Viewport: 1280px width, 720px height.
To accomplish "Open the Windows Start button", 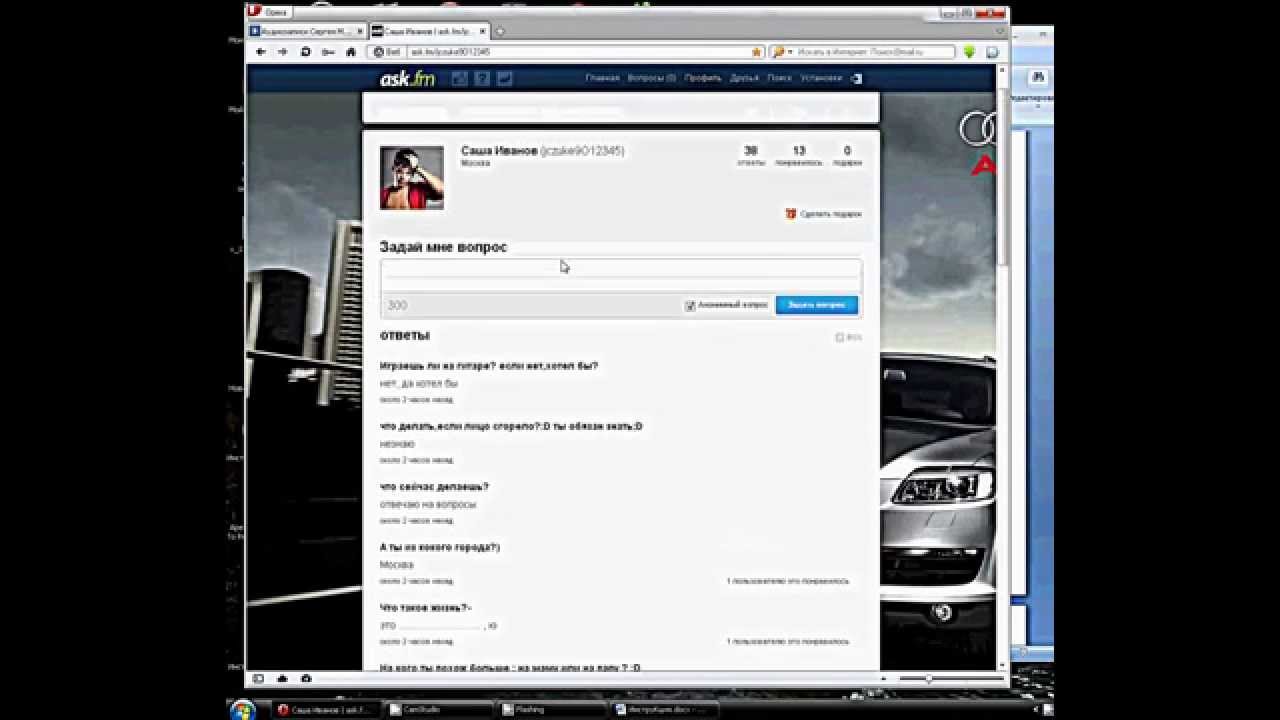I will pyautogui.click(x=243, y=709).
